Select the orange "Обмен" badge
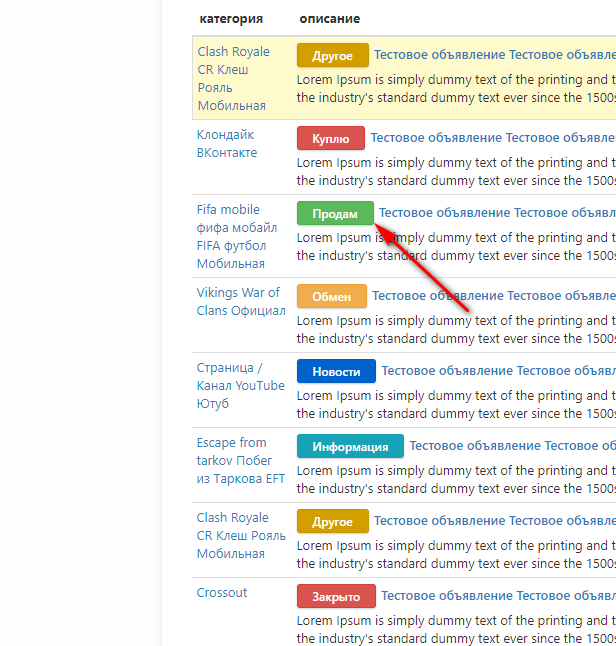Viewport: 616px width, 646px height. tap(331, 296)
